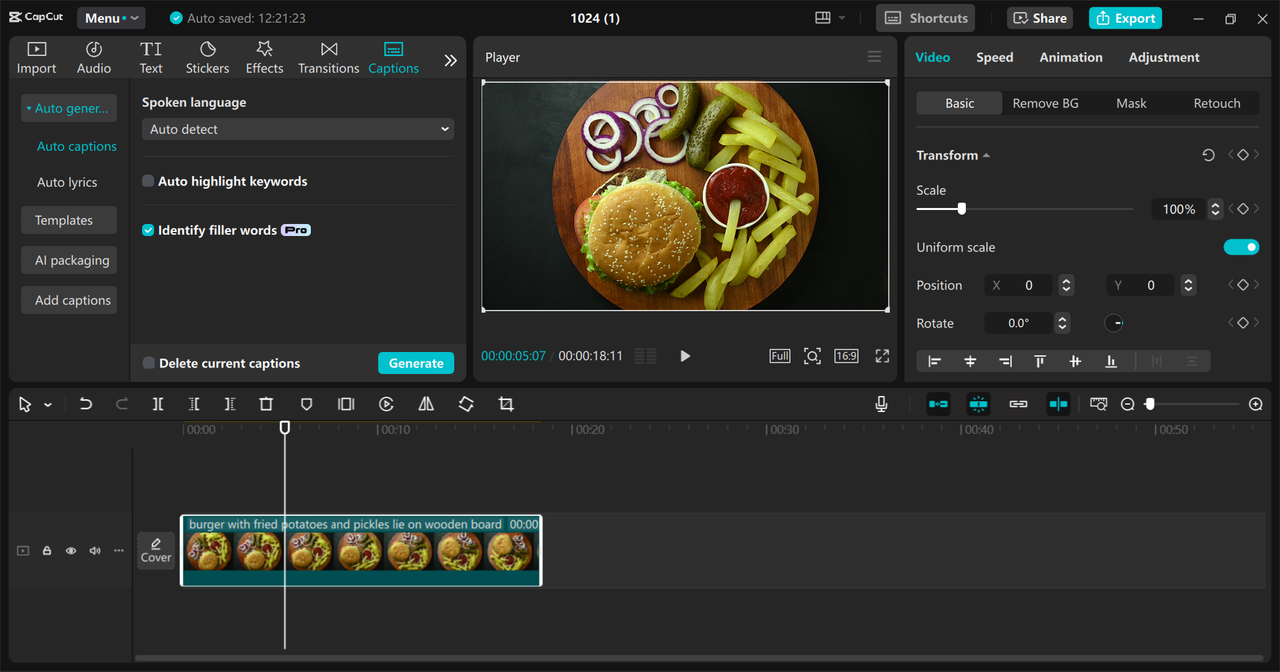Click the zoom-out magnifier on timeline

tap(1128, 404)
